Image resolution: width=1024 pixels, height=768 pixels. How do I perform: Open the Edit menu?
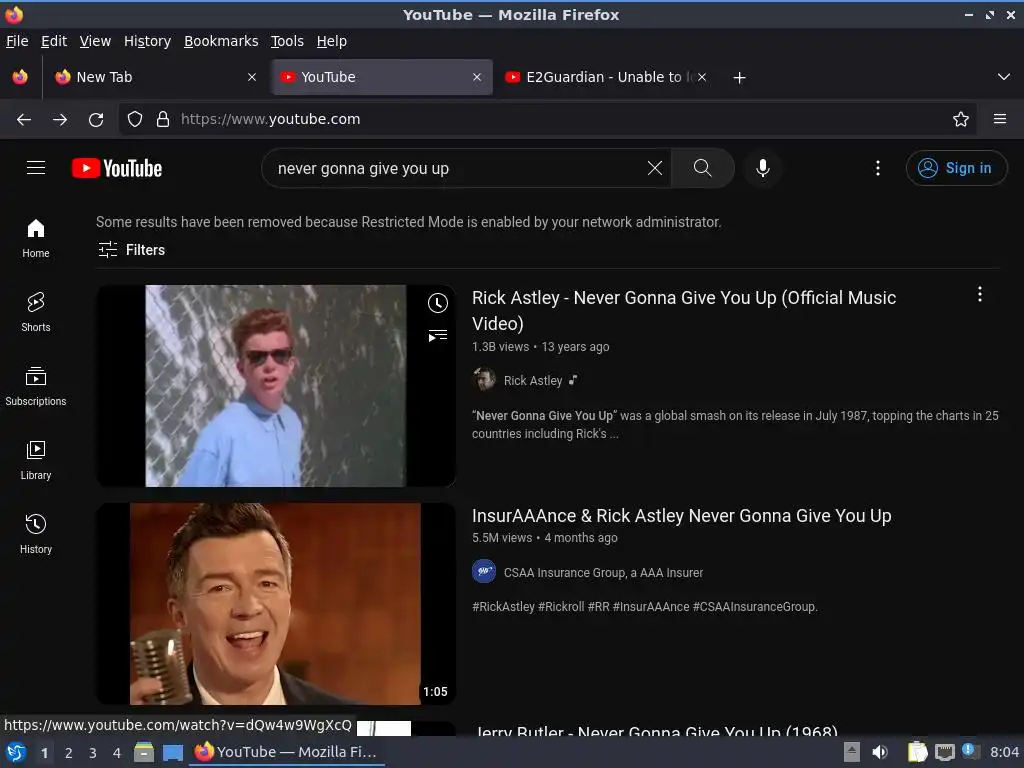point(54,41)
